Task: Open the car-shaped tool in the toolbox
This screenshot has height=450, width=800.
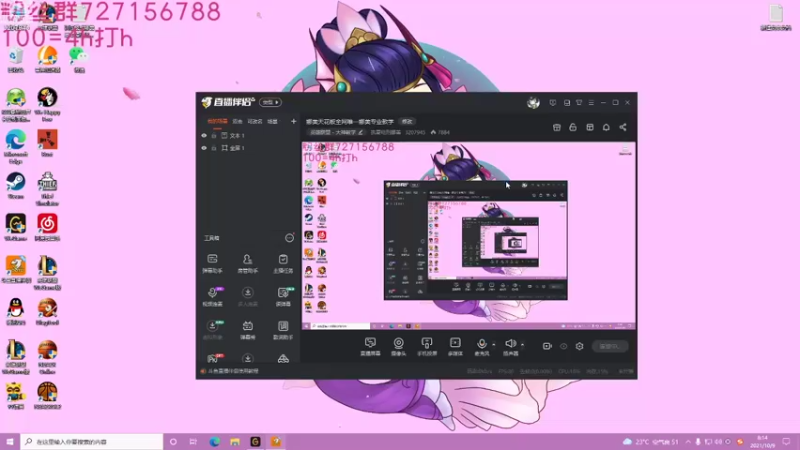Action: point(283,358)
